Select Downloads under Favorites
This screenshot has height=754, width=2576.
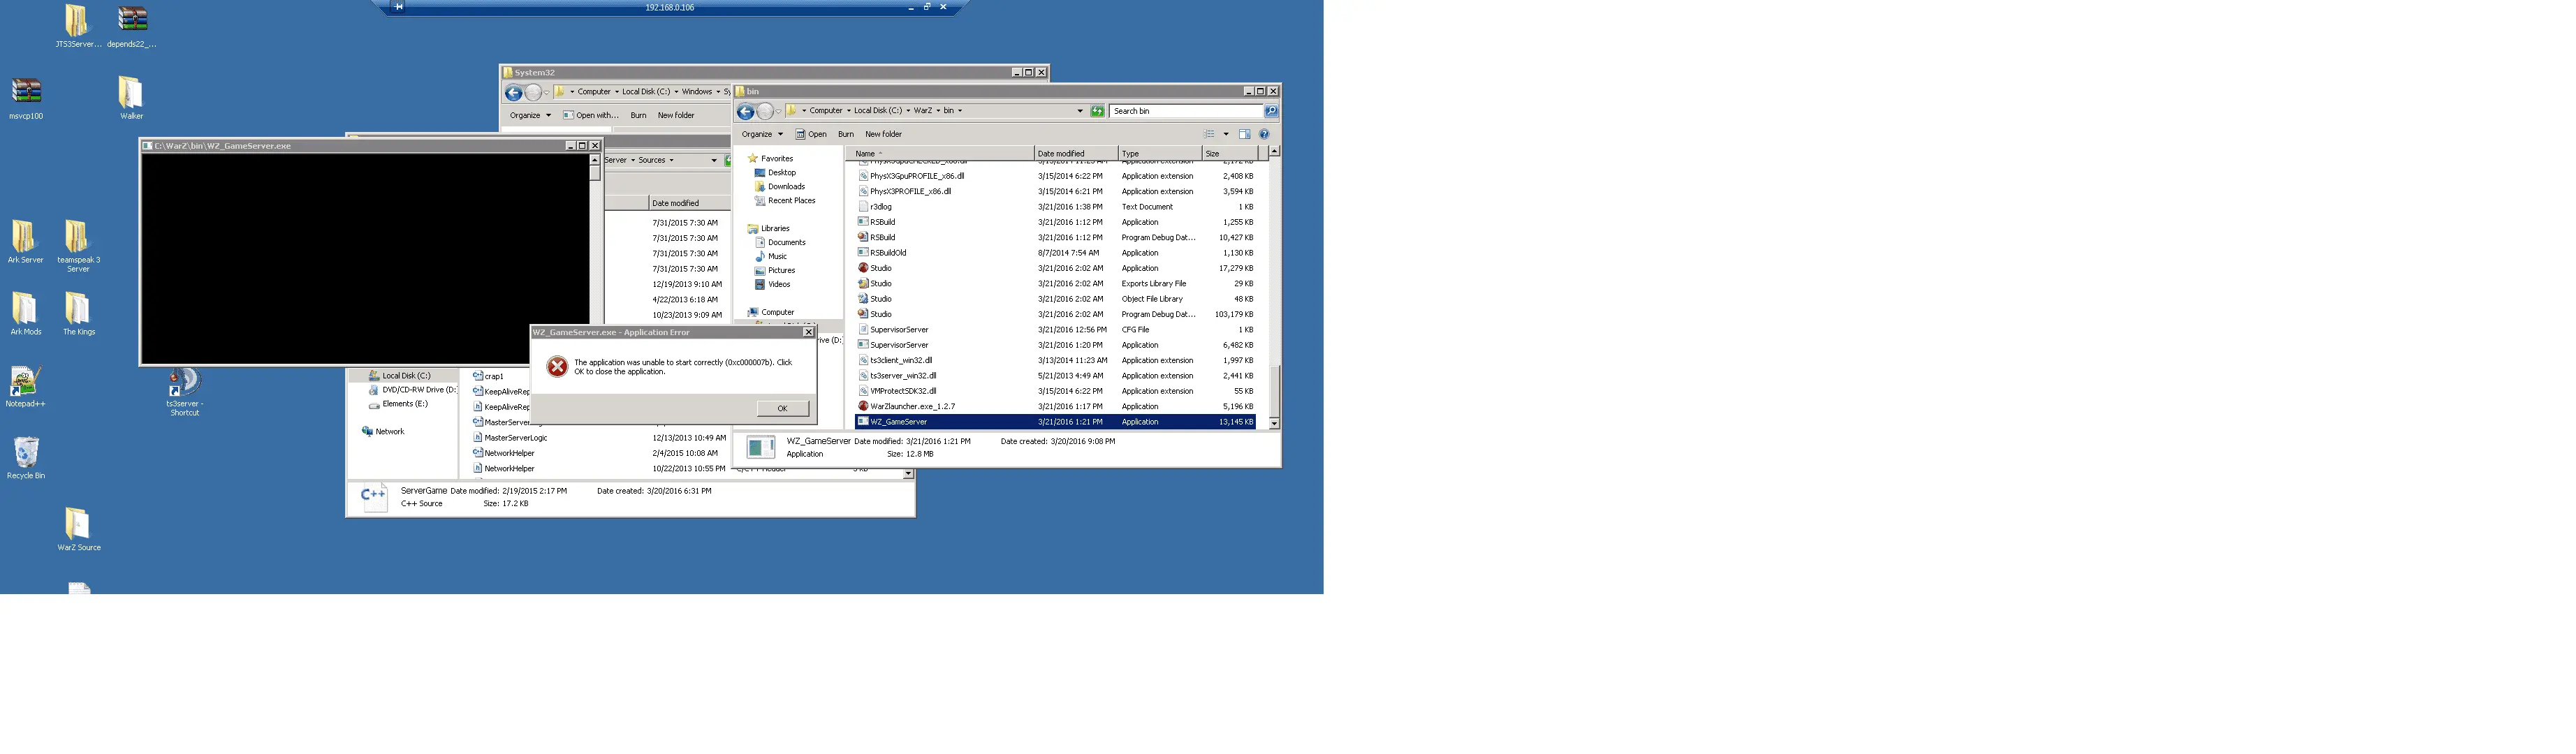tap(786, 187)
